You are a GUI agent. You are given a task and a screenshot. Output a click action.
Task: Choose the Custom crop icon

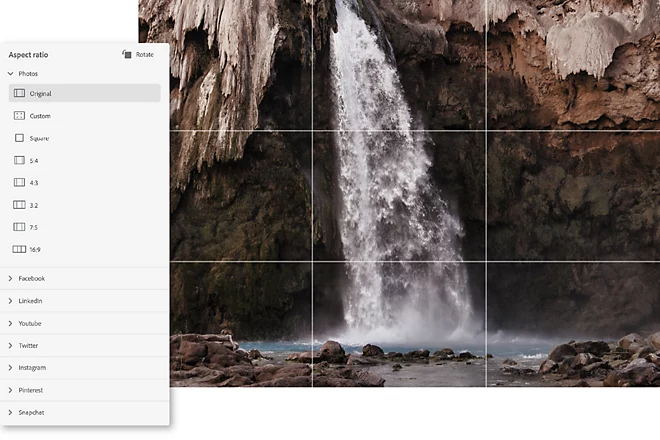pyautogui.click(x=19, y=115)
